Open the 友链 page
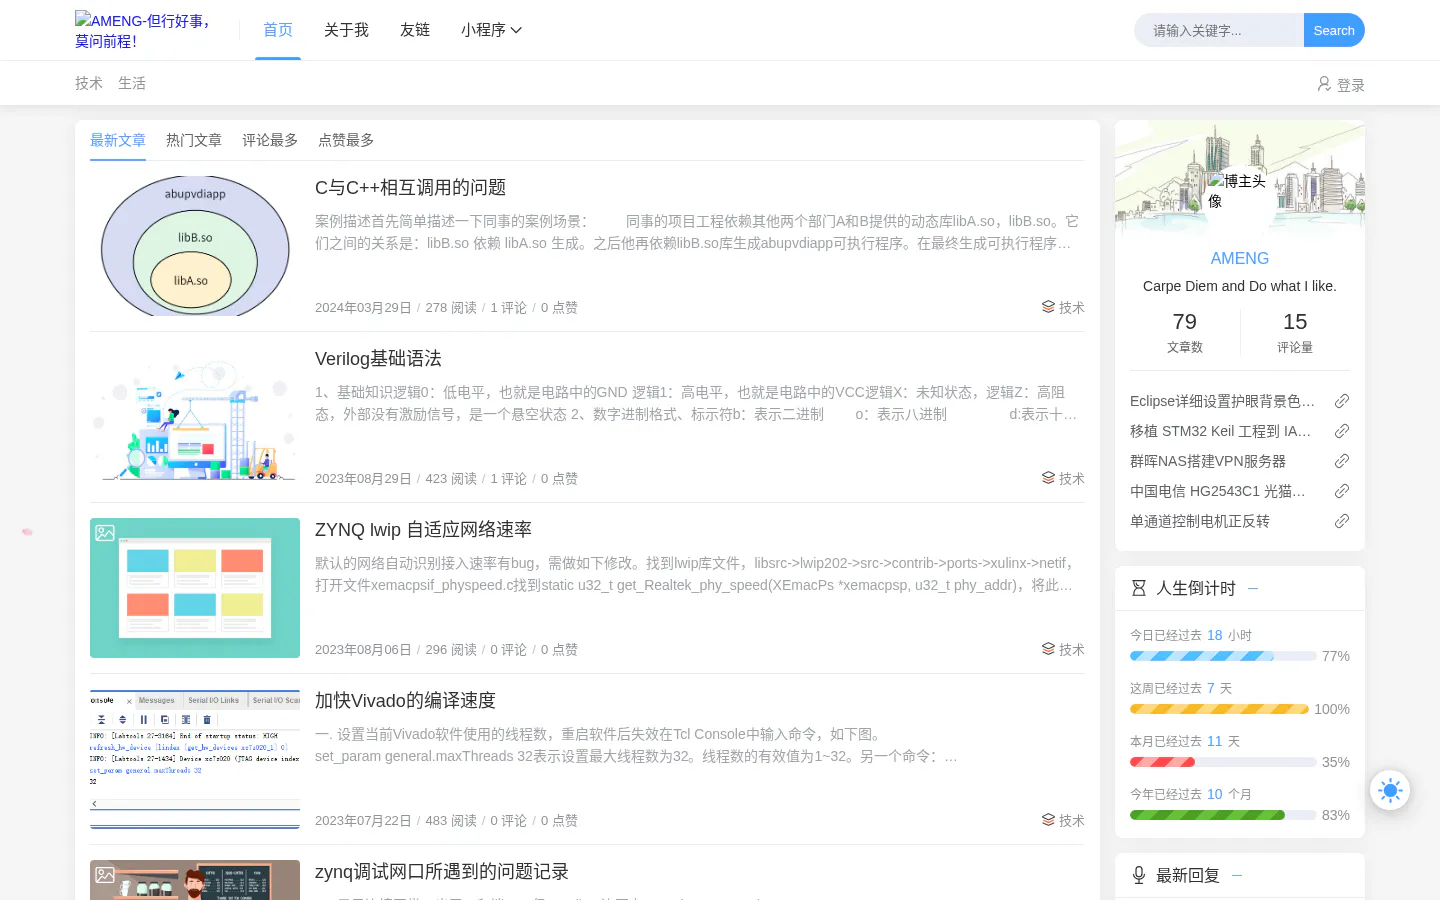 tap(415, 30)
